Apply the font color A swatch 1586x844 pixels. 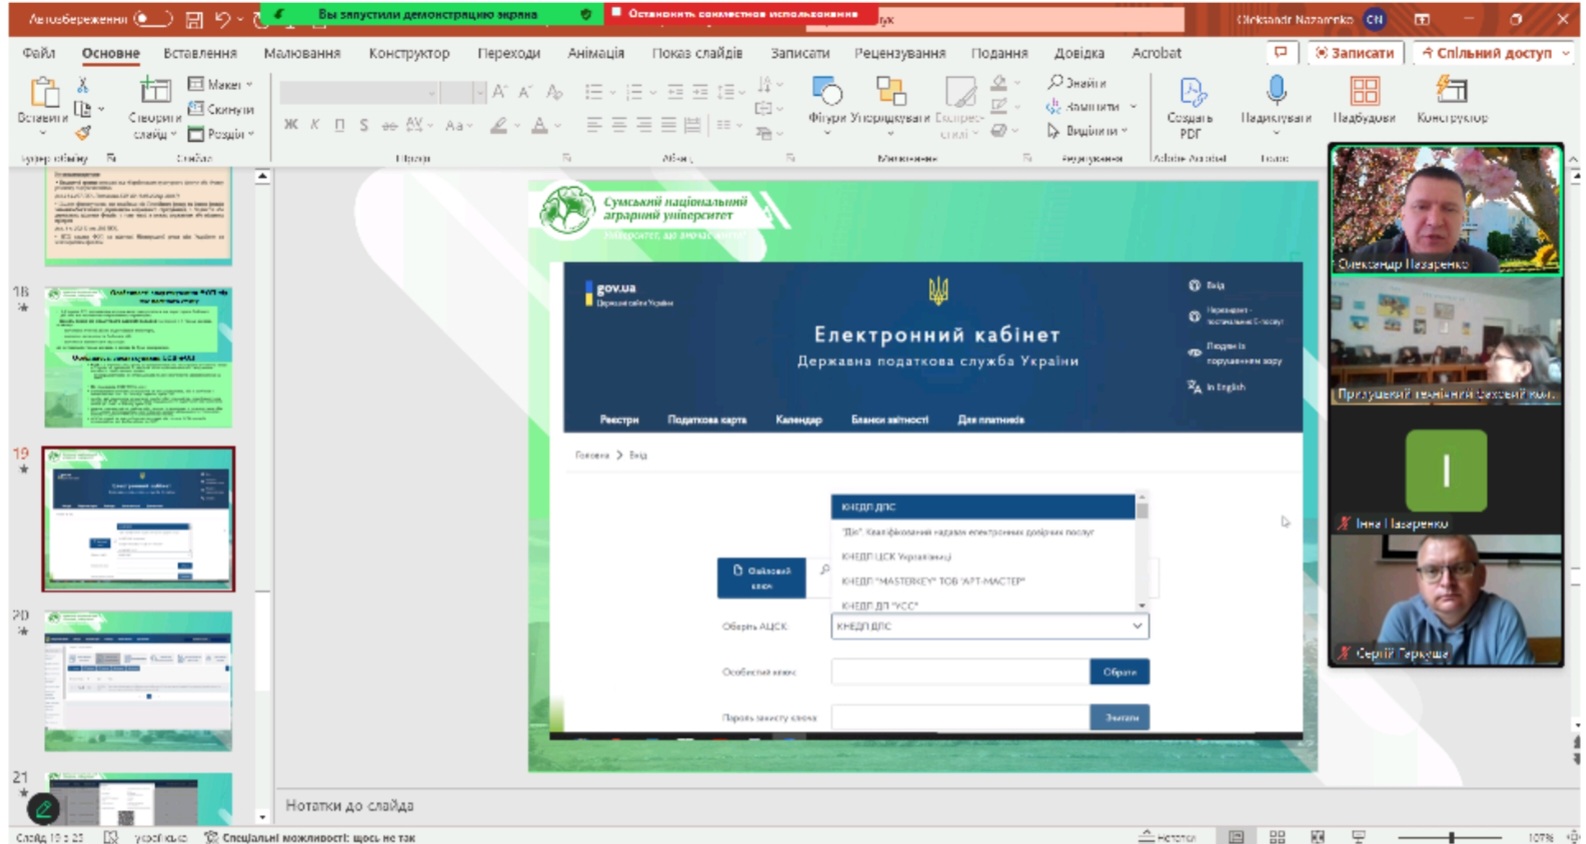click(539, 125)
